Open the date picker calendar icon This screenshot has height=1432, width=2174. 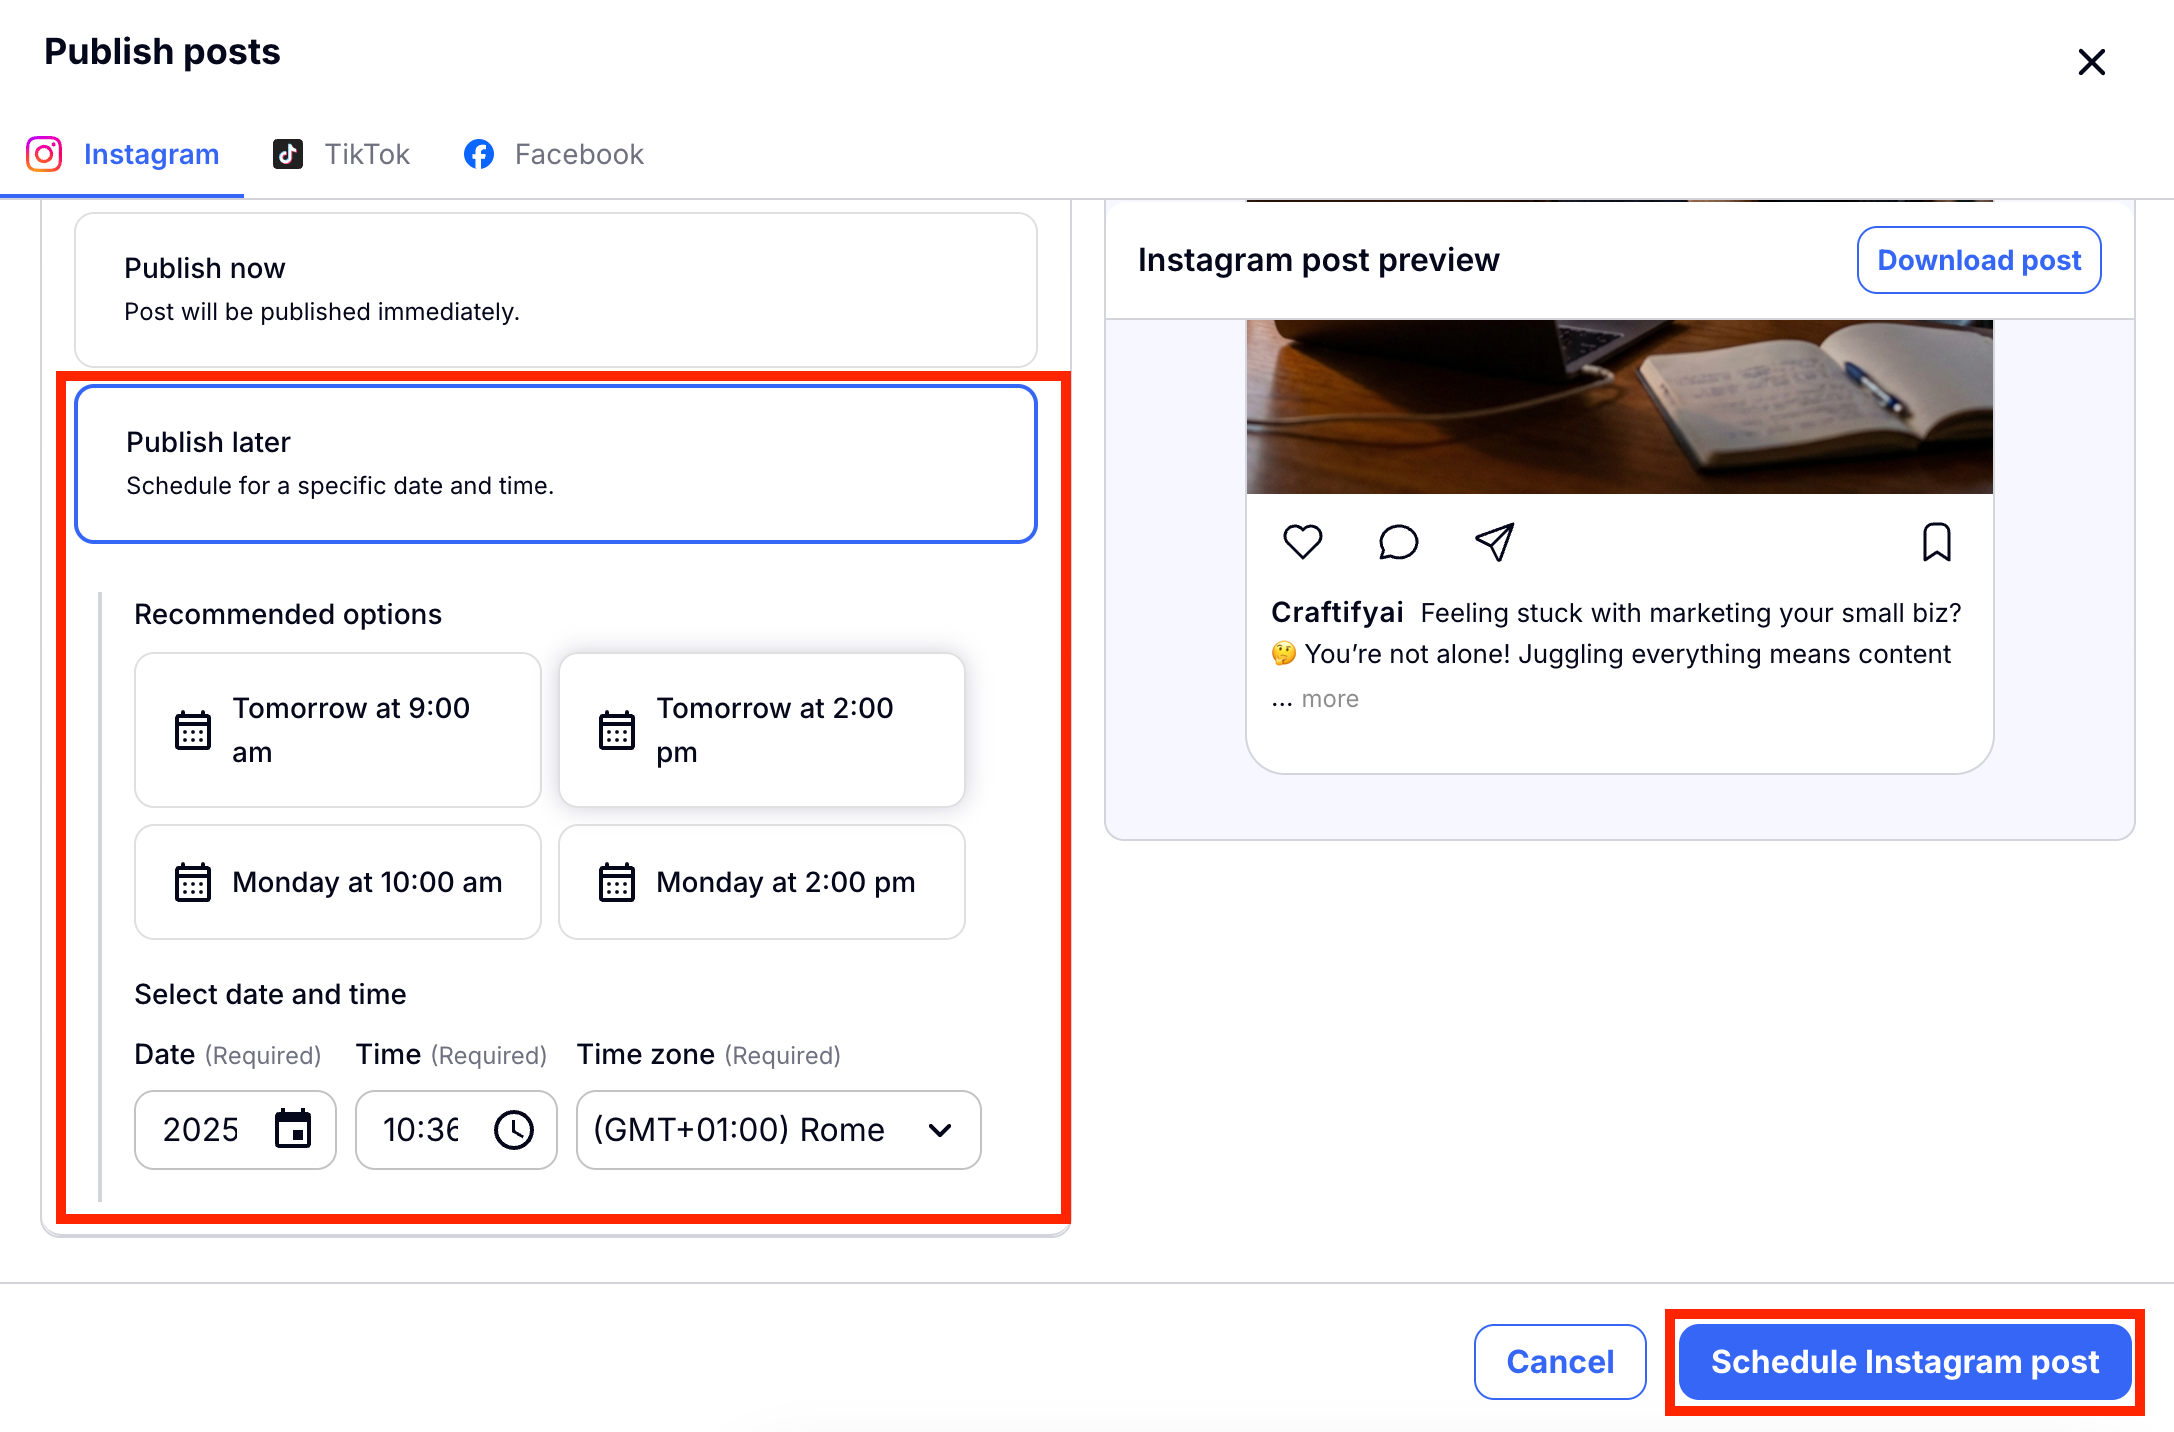click(x=293, y=1129)
